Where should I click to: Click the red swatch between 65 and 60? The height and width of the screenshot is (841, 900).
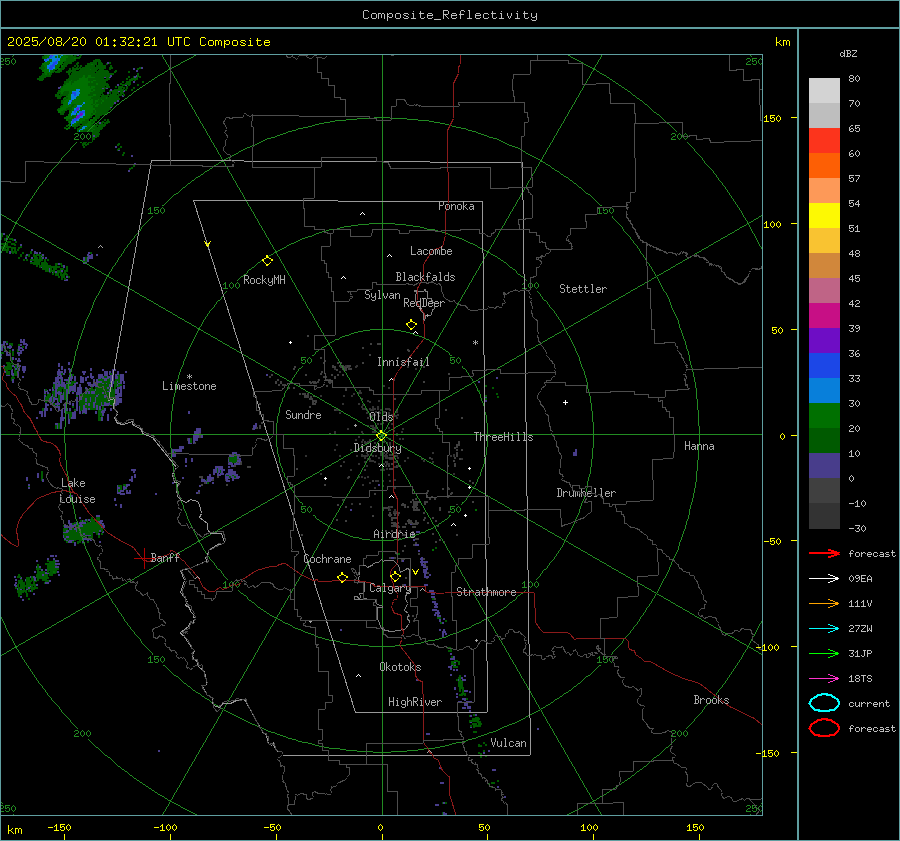(x=824, y=141)
